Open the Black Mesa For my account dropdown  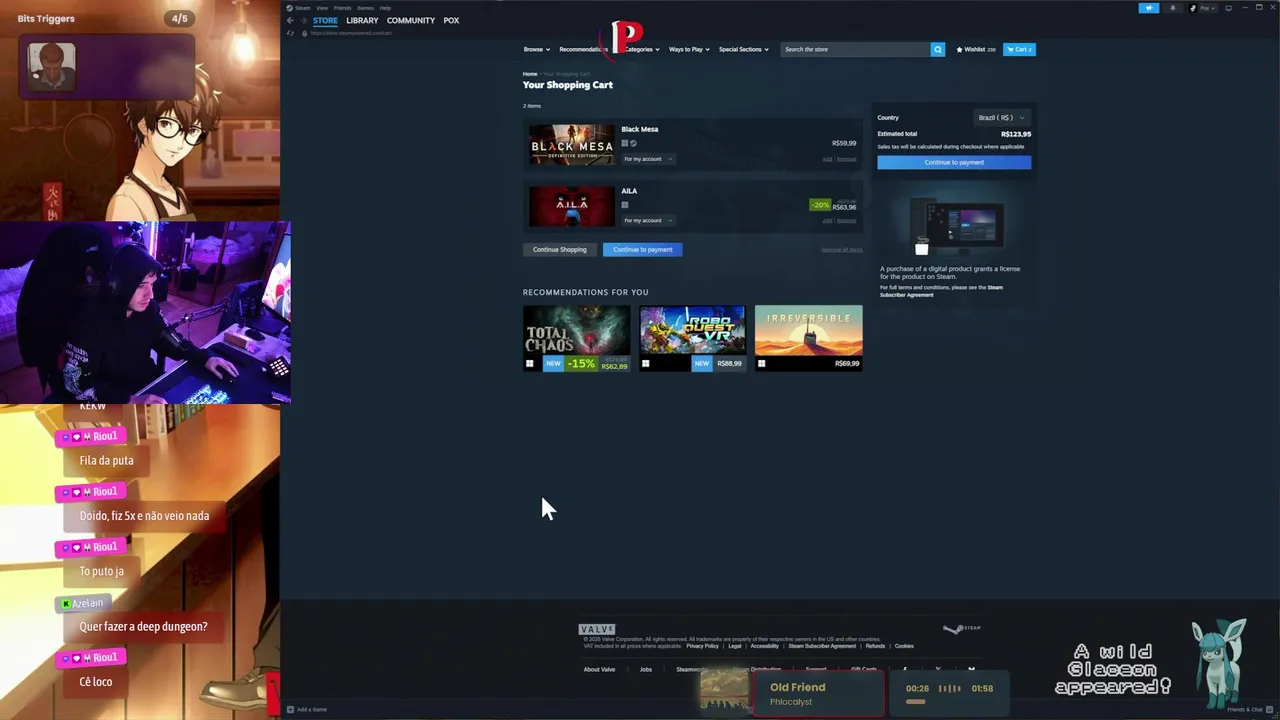[x=647, y=159]
